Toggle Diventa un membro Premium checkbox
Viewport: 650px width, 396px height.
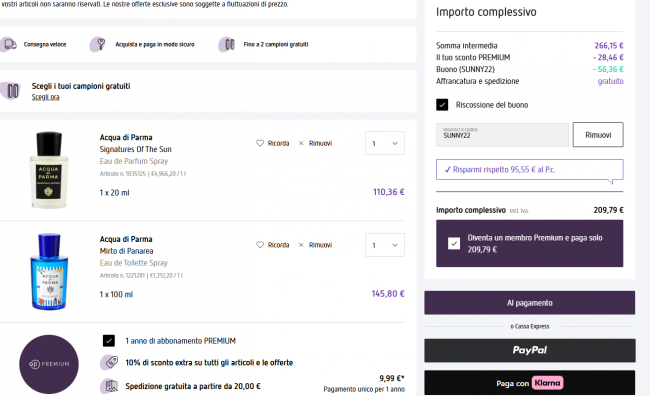click(x=454, y=243)
